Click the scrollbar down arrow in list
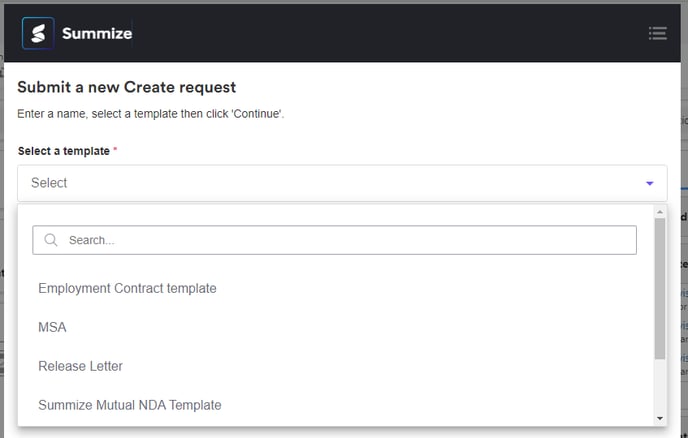The width and height of the screenshot is (688, 438). [660, 418]
